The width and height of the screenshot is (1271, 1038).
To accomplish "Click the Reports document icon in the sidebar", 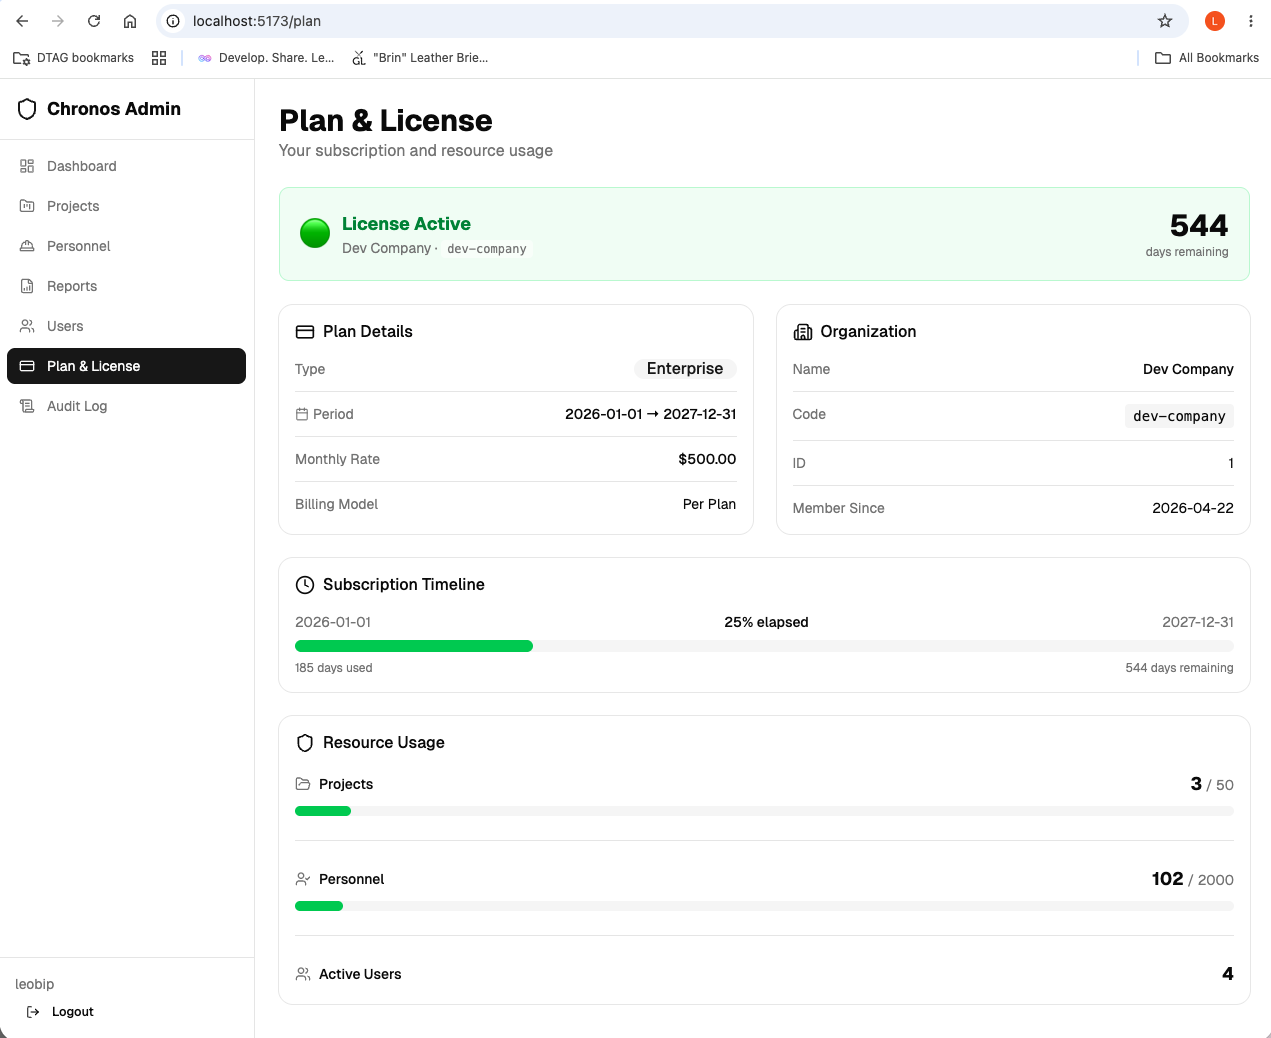I will (27, 286).
